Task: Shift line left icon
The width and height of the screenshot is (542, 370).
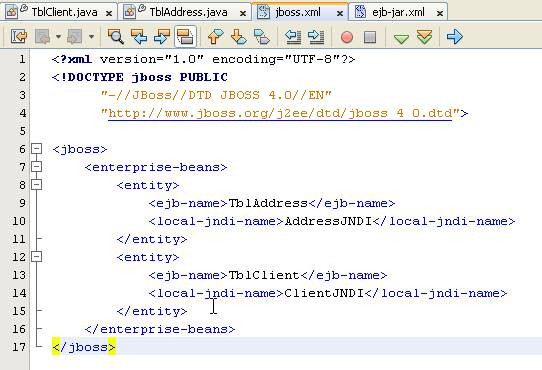Action: [293, 36]
